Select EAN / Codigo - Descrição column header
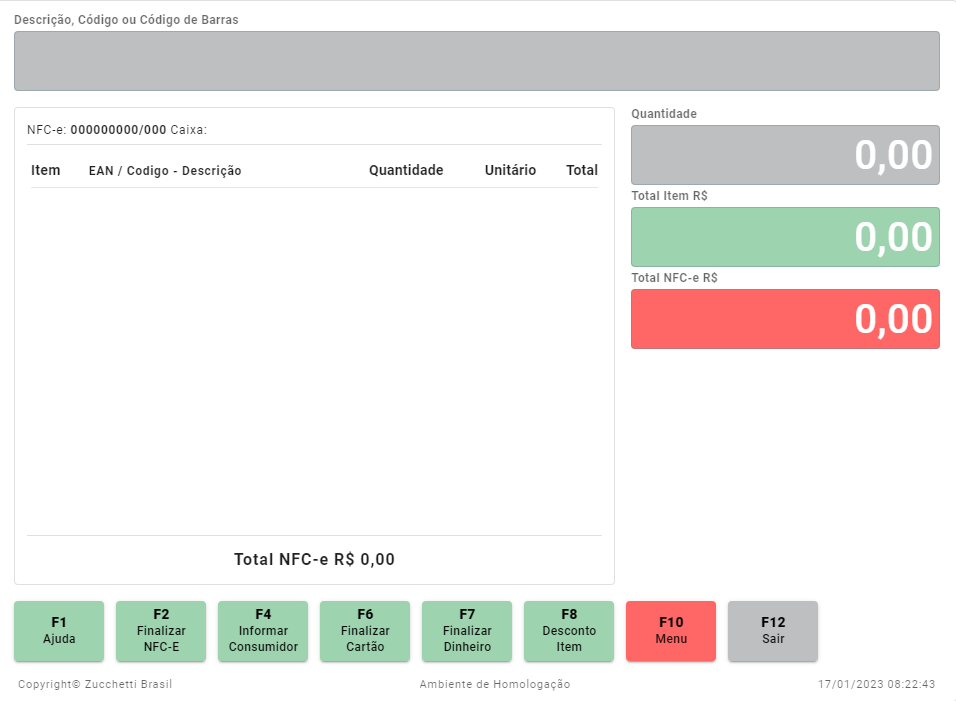This screenshot has height=701, width=956. (x=165, y=171)
